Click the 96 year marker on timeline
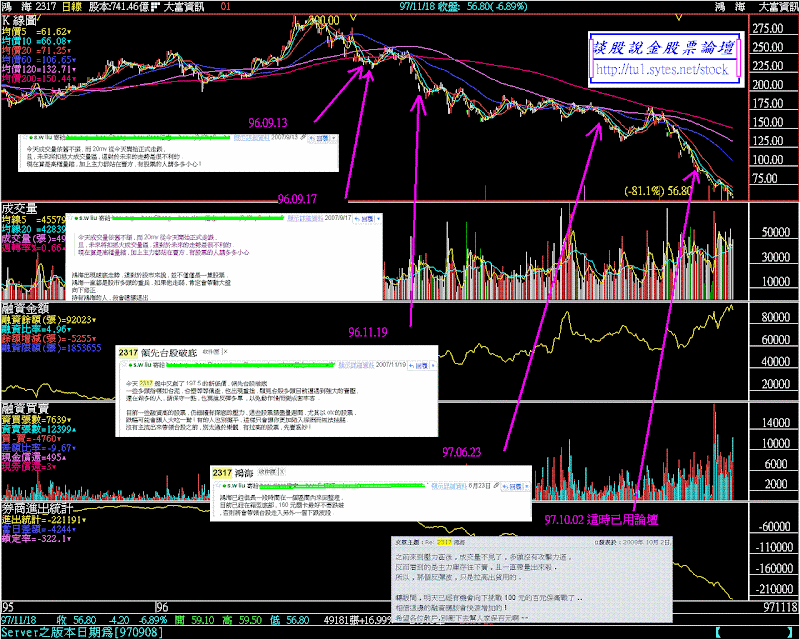Screen dimensions: 800x640 [162, 607]
